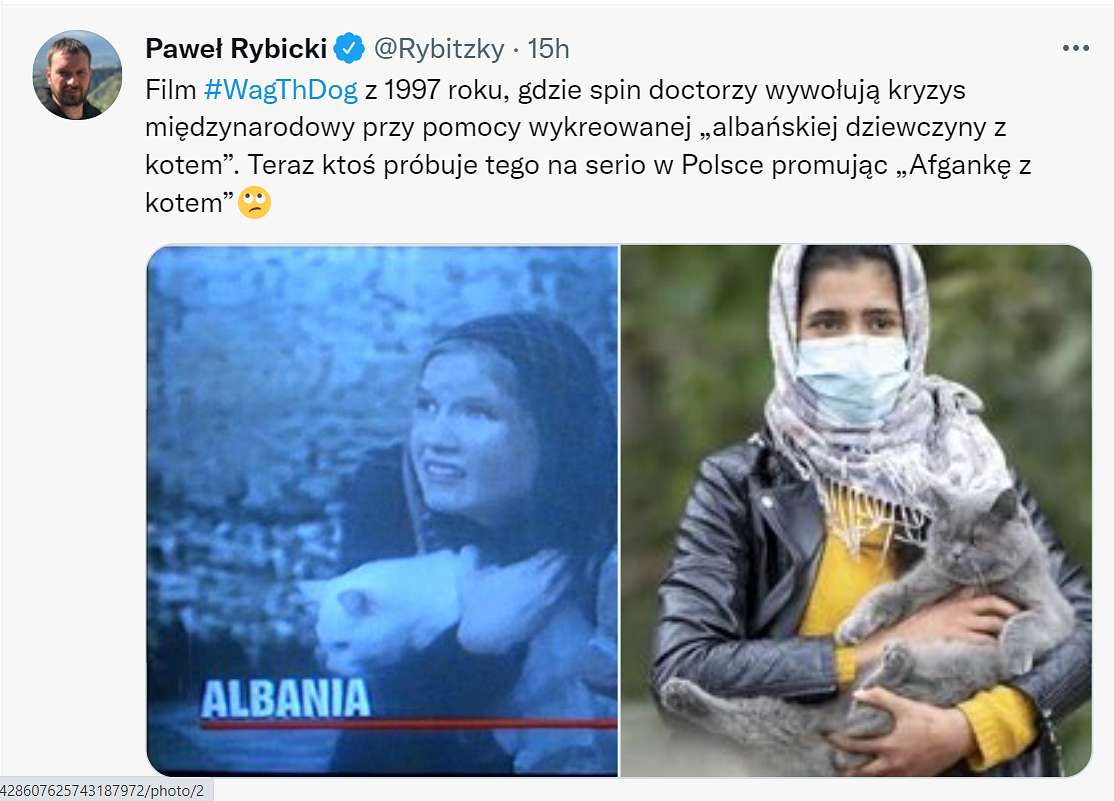The image size is (1114, 801).
Task: Click the eye-roll emoji ending the tweet
Action: tap(254, 203)
